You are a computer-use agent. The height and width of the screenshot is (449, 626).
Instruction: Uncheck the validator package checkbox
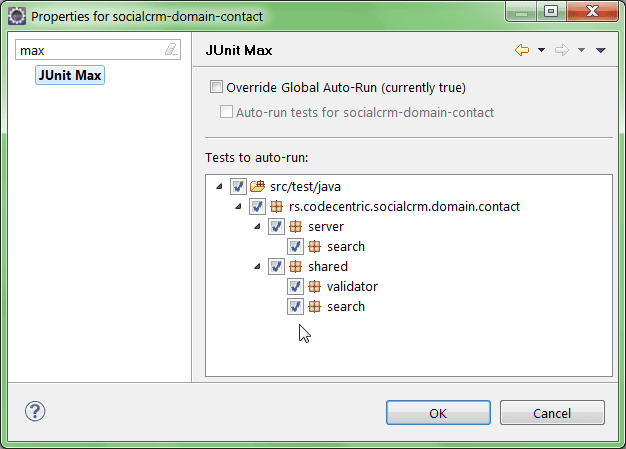296,287
